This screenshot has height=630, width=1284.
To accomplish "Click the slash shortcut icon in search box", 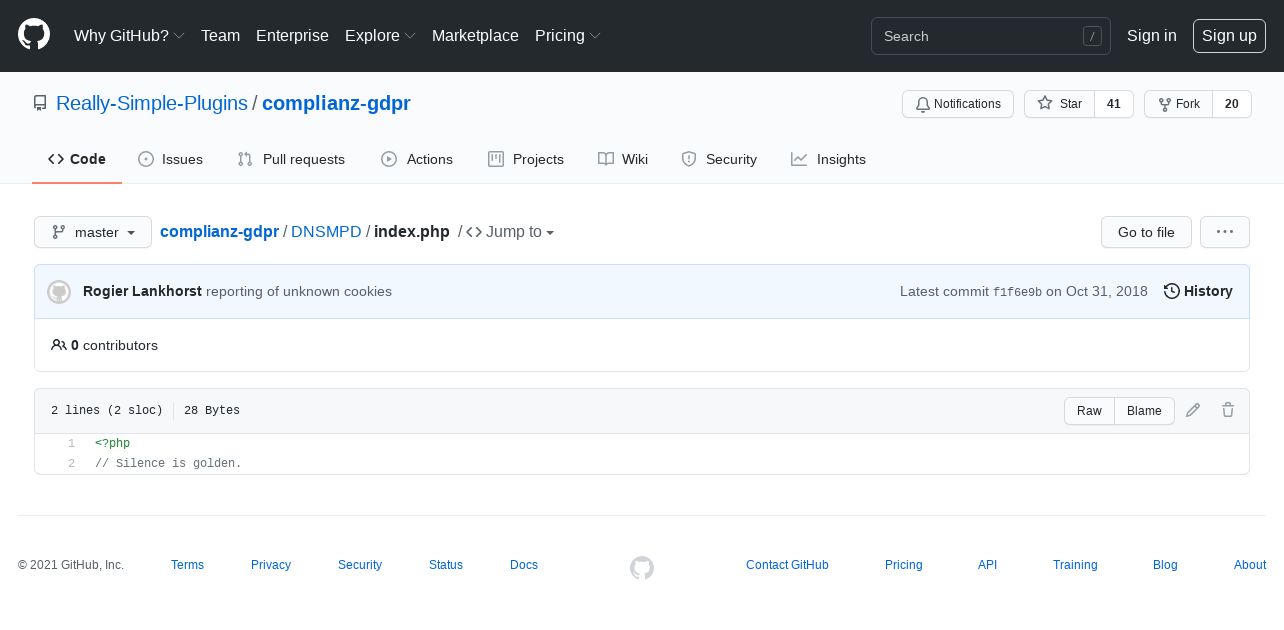I will coord(1092,36).
